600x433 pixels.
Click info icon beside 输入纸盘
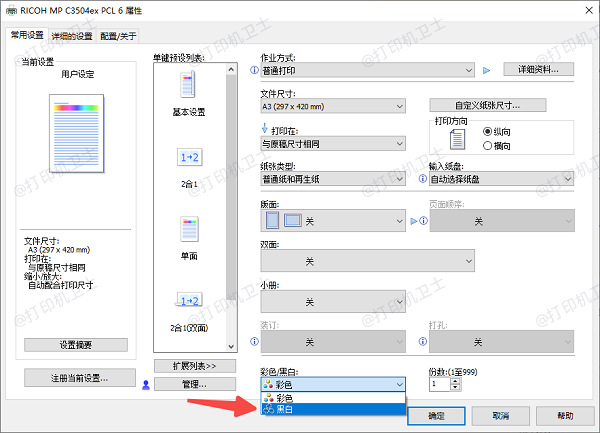pyautogui.click(x=422, y=179)
